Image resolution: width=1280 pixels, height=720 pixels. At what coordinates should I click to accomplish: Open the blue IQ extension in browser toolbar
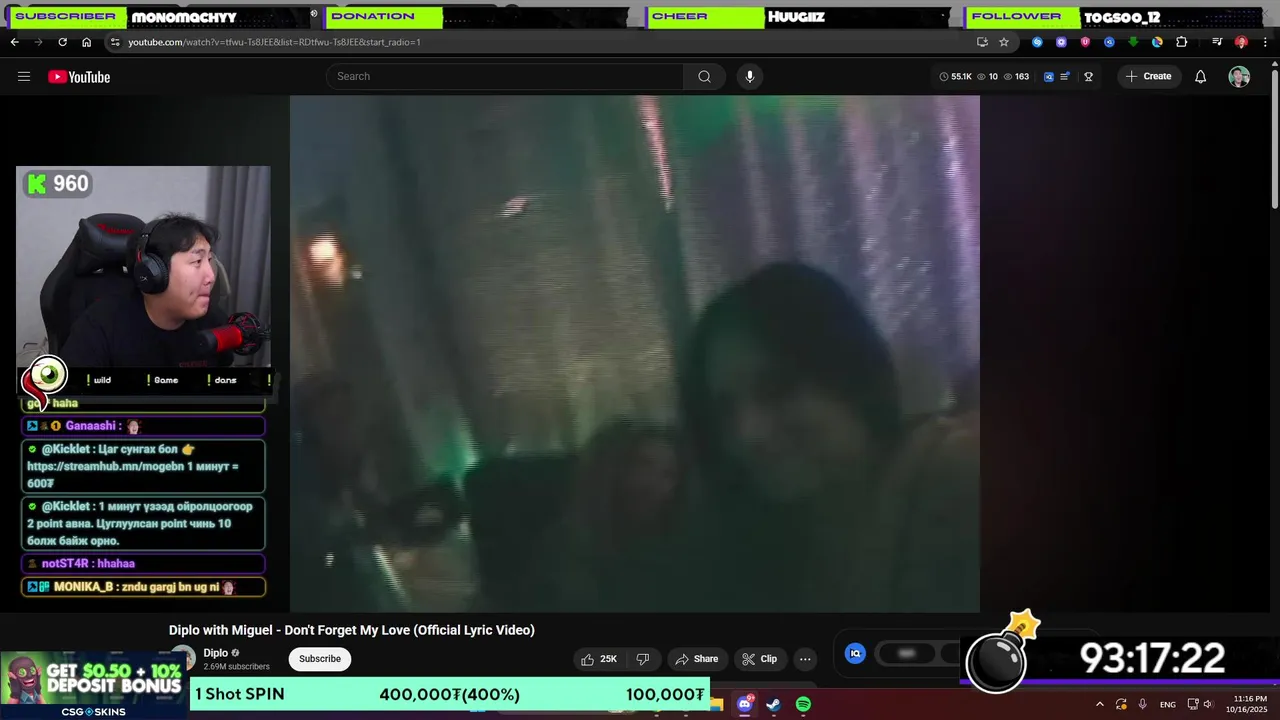point(1109,42)
